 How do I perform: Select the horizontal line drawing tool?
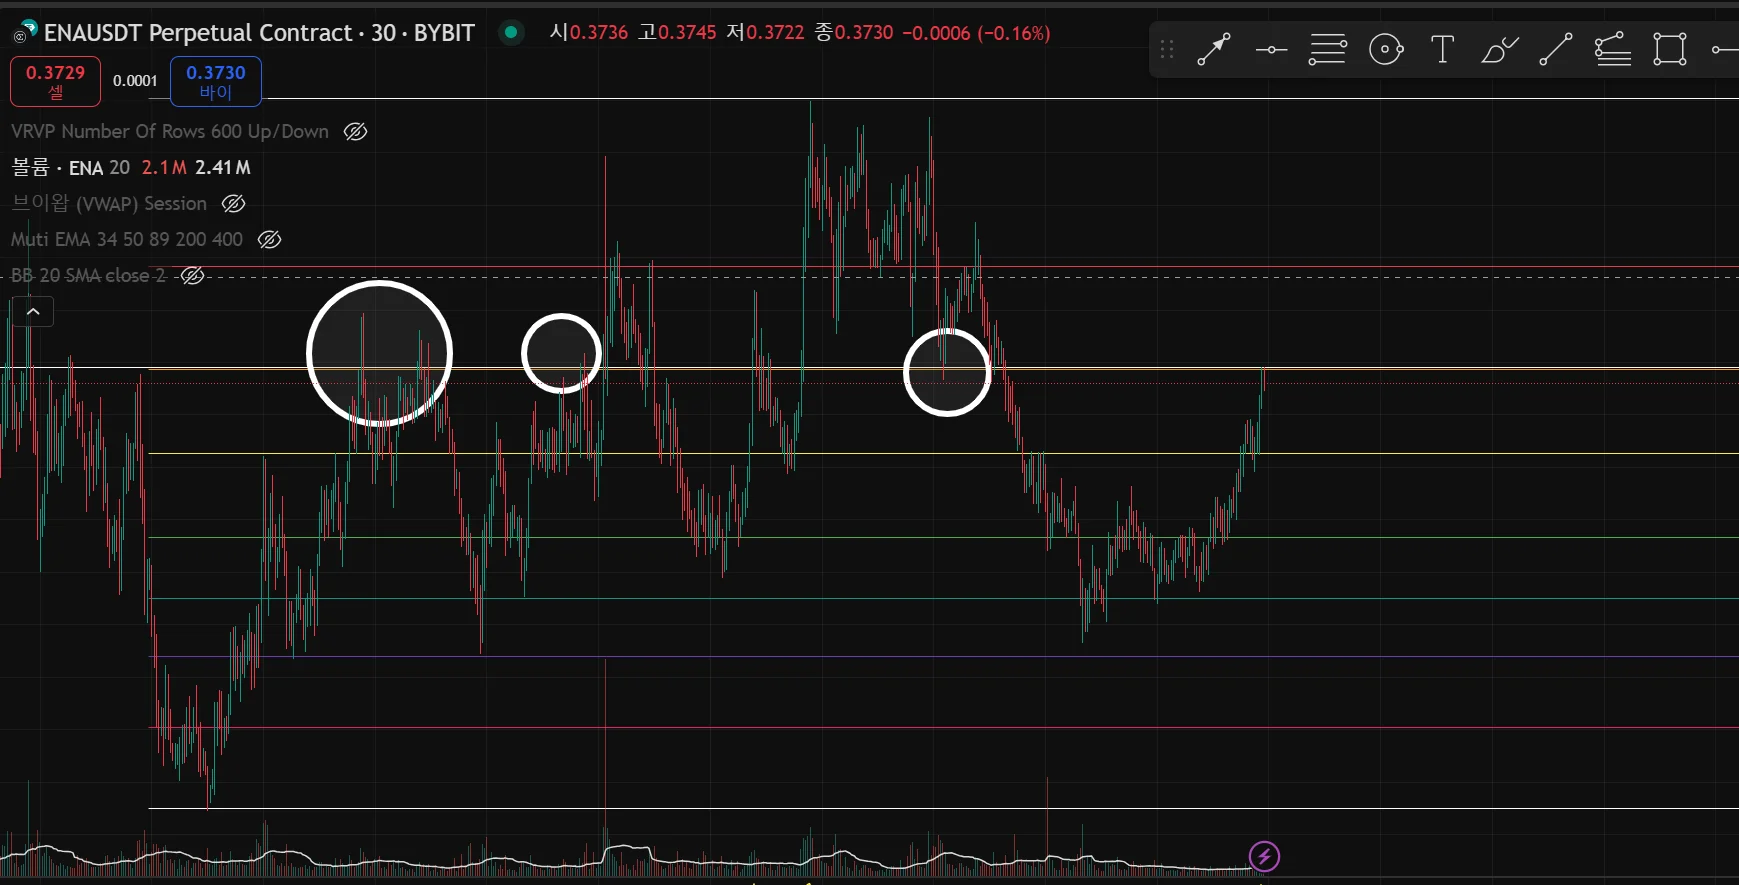point(1271,49)
